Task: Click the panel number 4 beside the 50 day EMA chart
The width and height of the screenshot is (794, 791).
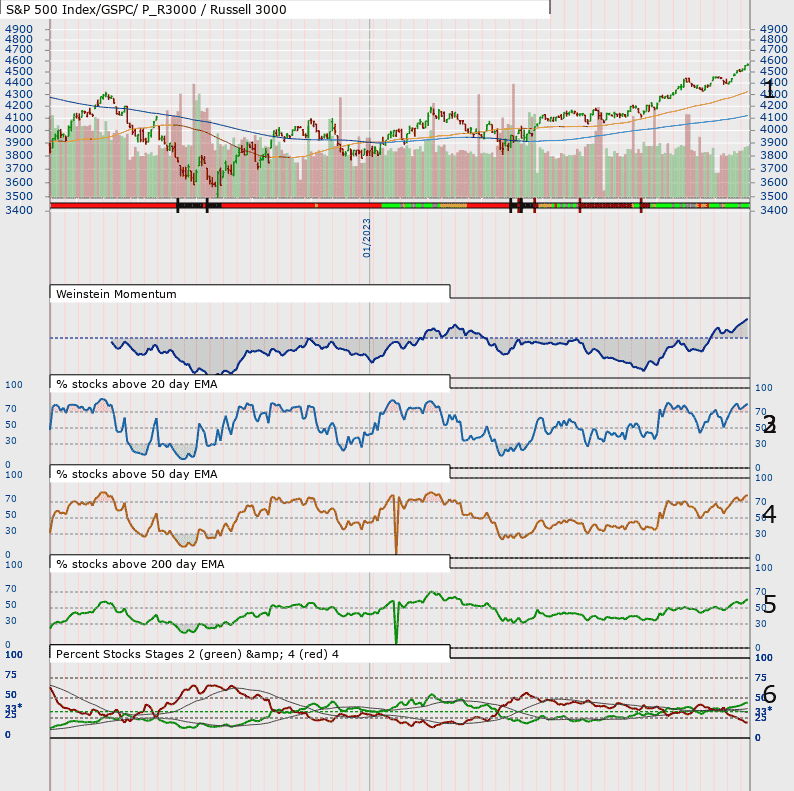Action: coord(769,515)
